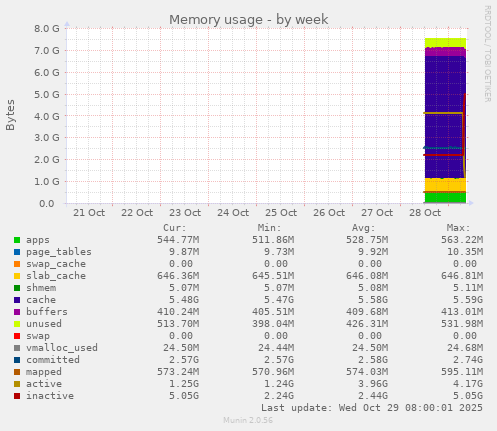Click inactive min value 2.24G
The height and width of the screenshot is (431, 497).
(x=279, y=396)
